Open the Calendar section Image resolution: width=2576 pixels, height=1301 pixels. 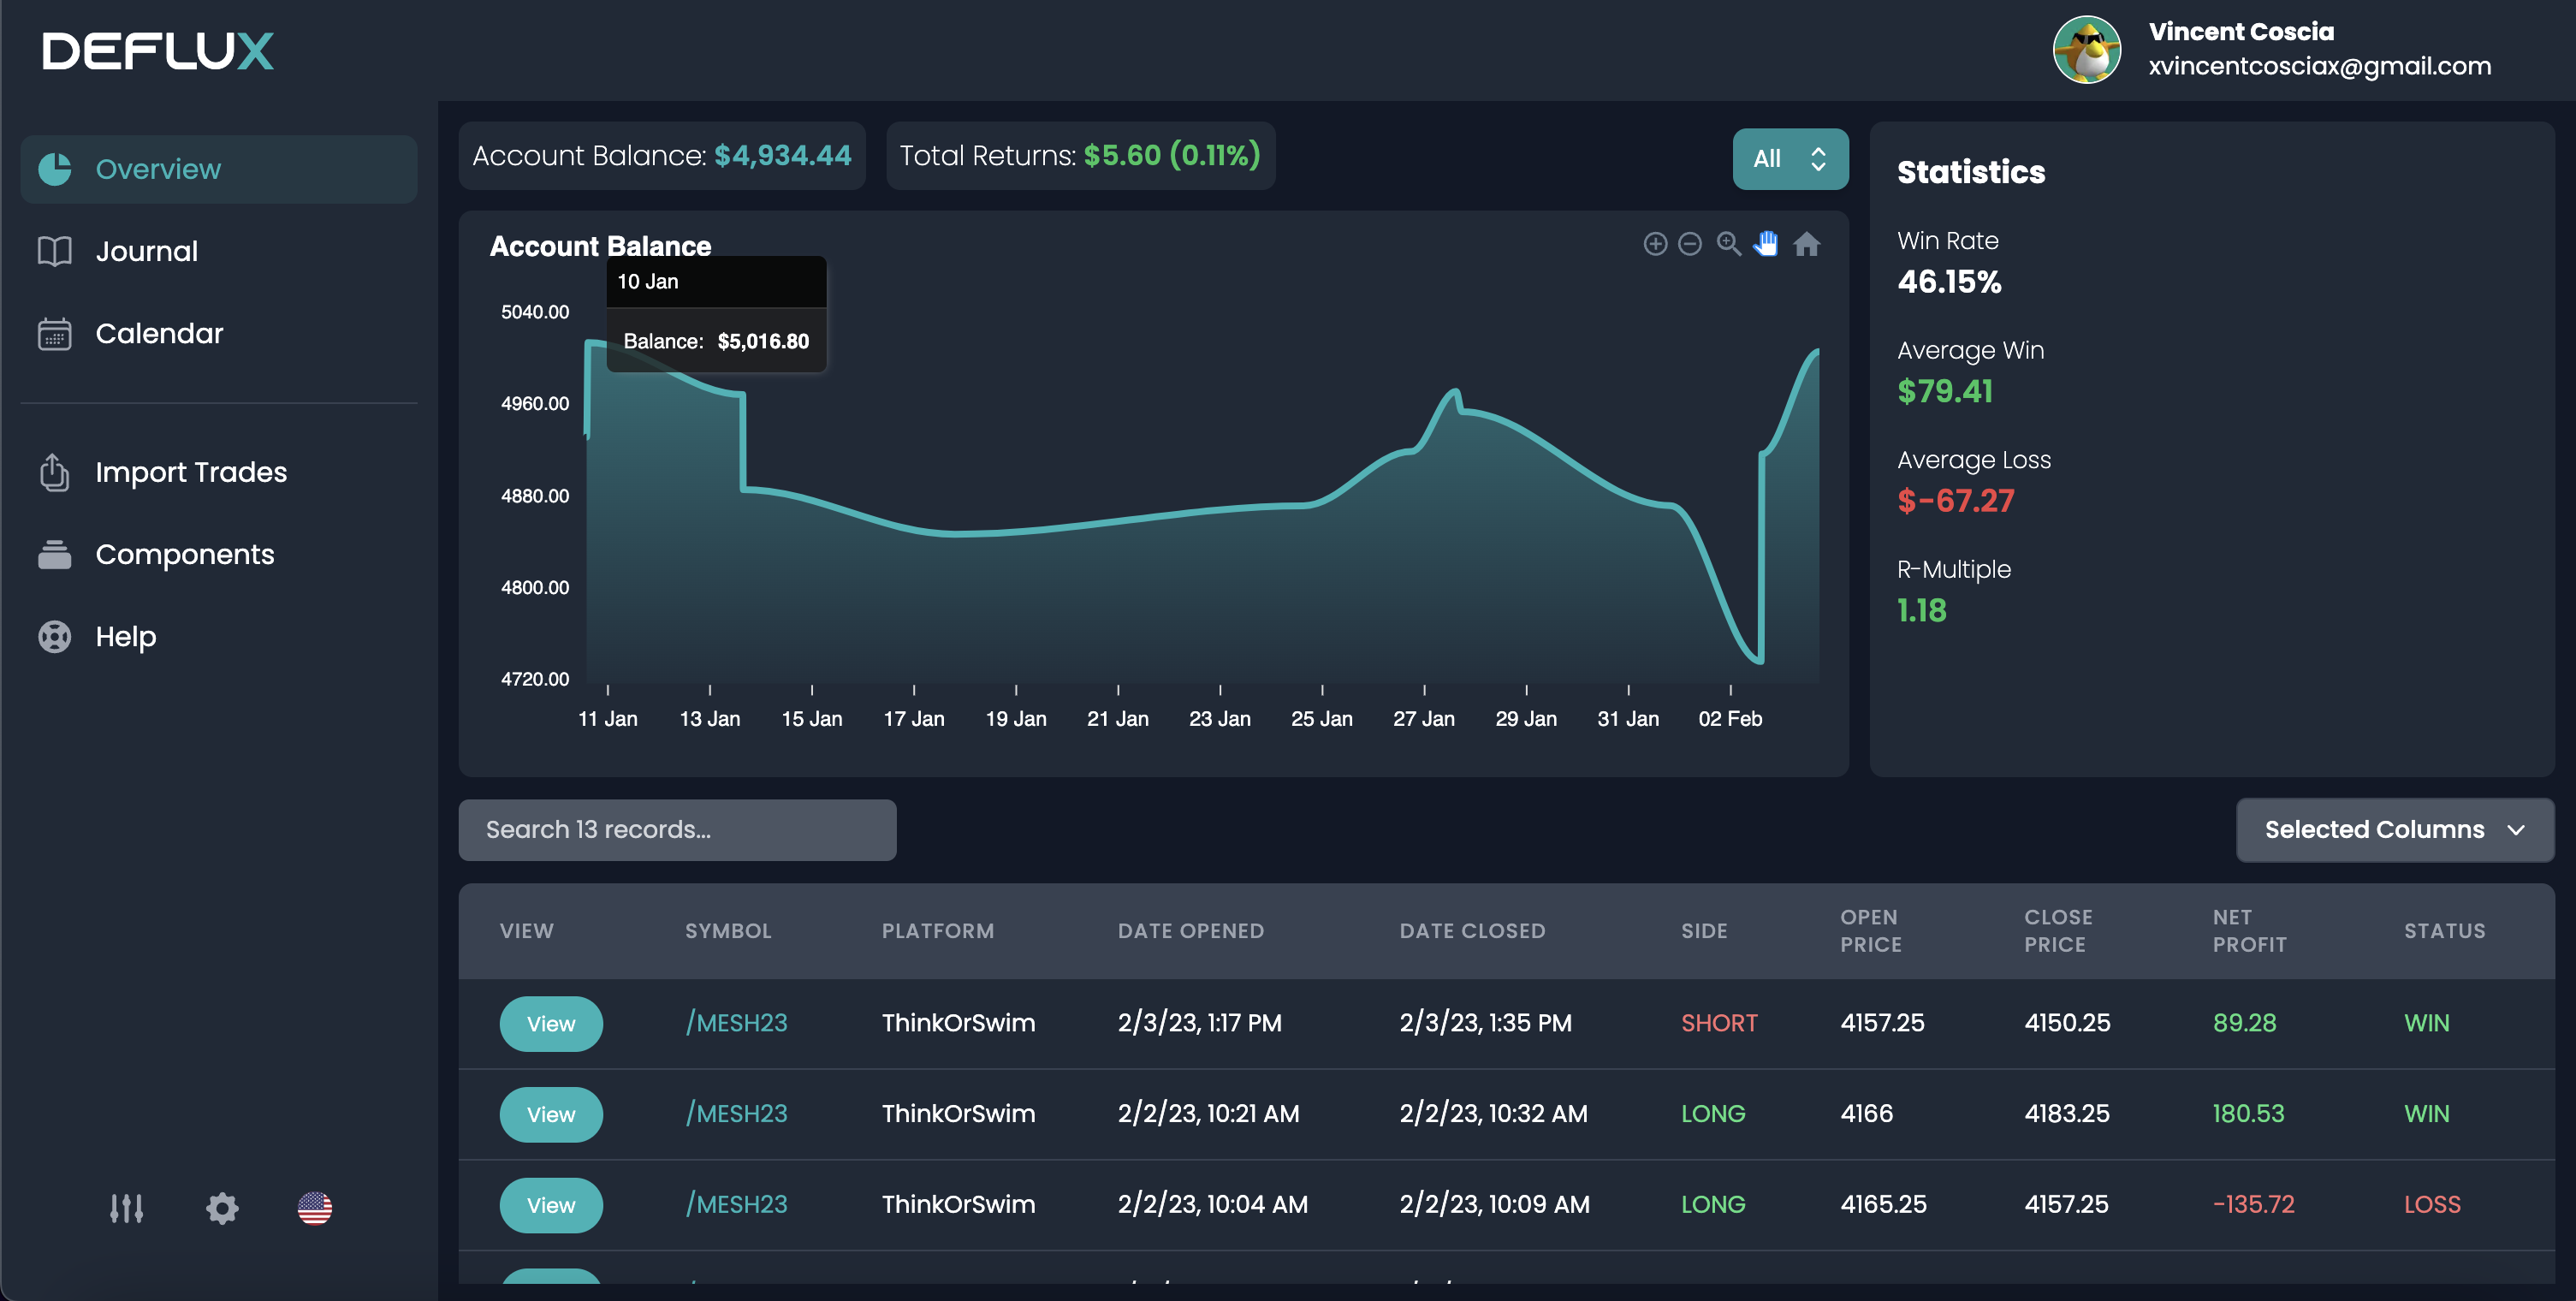(x=159, y=333)
